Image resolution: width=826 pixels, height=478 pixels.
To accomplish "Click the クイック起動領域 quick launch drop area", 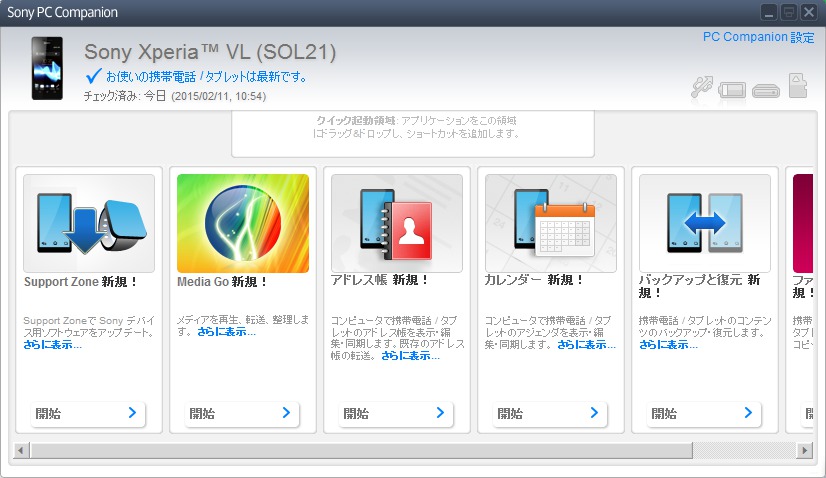I will coord(413,134).
